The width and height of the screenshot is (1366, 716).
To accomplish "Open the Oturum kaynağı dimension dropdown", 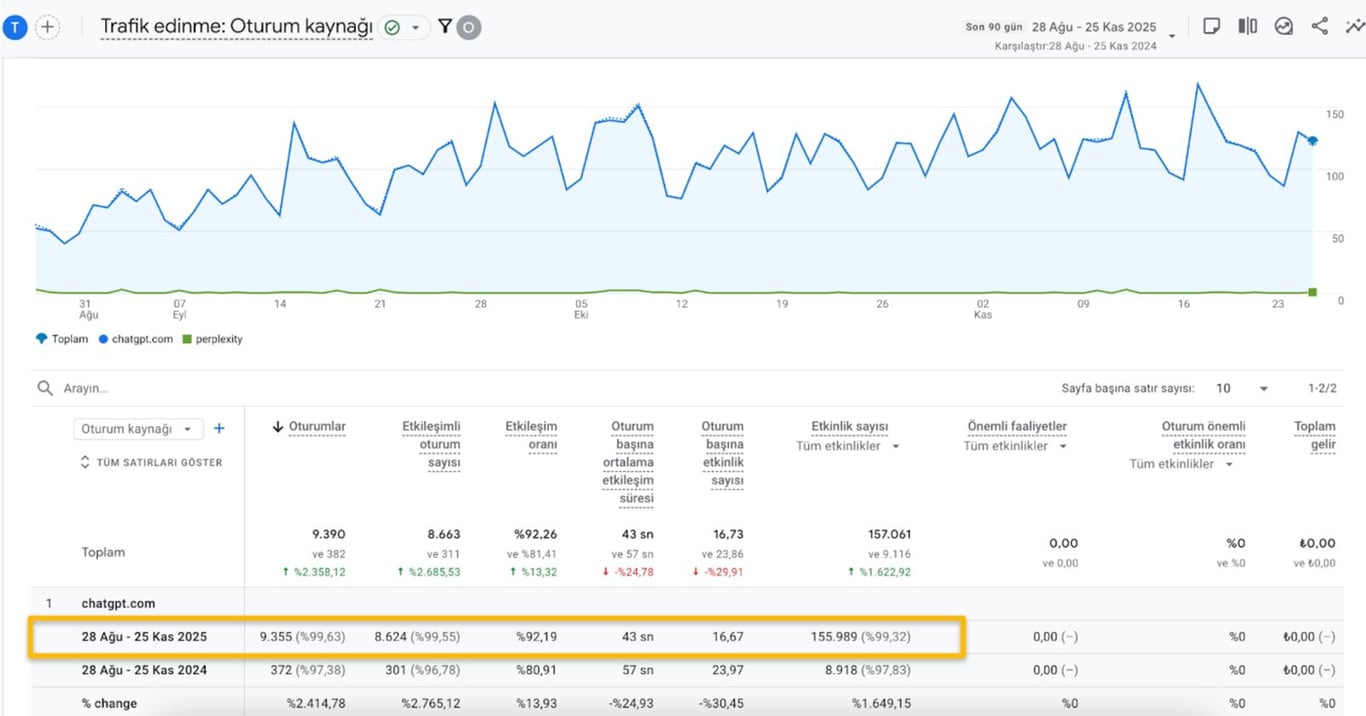I will [x=138, y=428].
